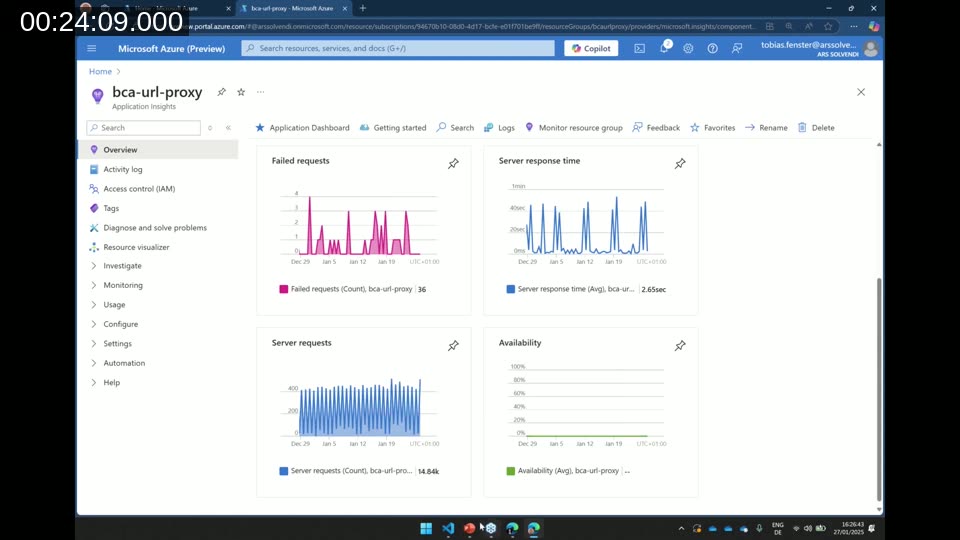960x540 pixels.
Task: Mark bca-url-proxy as a favorite (star)
Action: 241,92
